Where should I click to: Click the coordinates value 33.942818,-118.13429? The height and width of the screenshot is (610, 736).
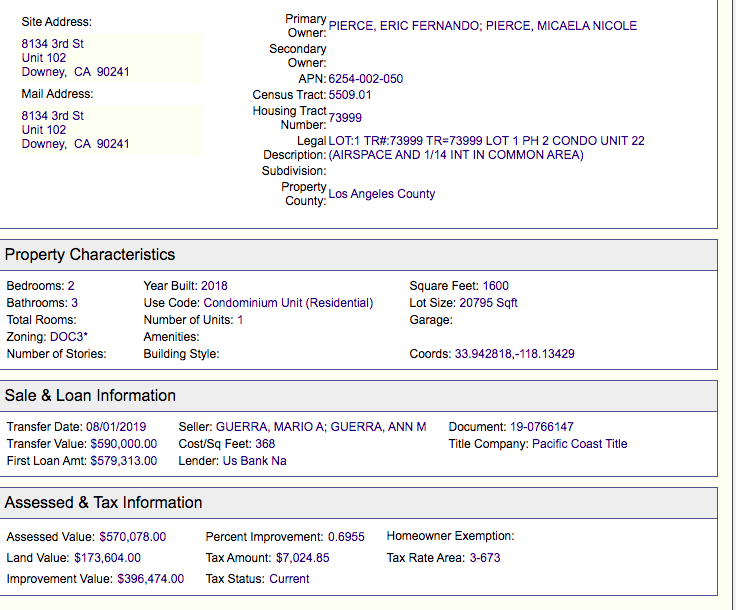[x=514, y=354]
